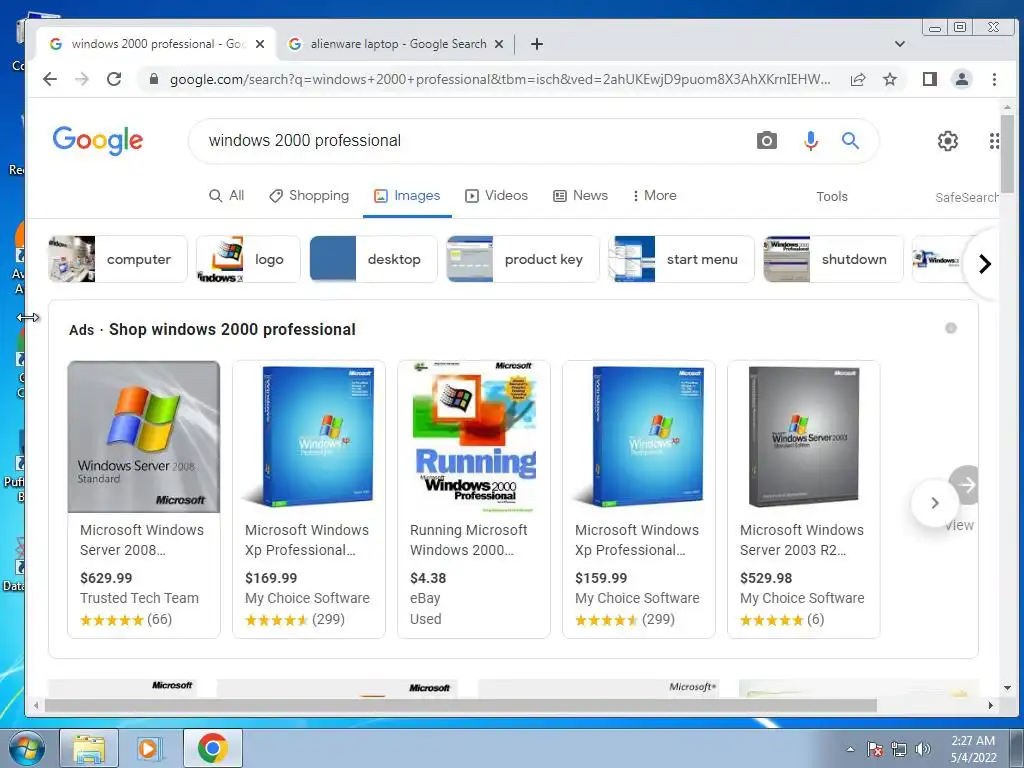
Task: Open the ad info dot in the Ads panel
Action: pyautogui.click(x=951, y=328)
